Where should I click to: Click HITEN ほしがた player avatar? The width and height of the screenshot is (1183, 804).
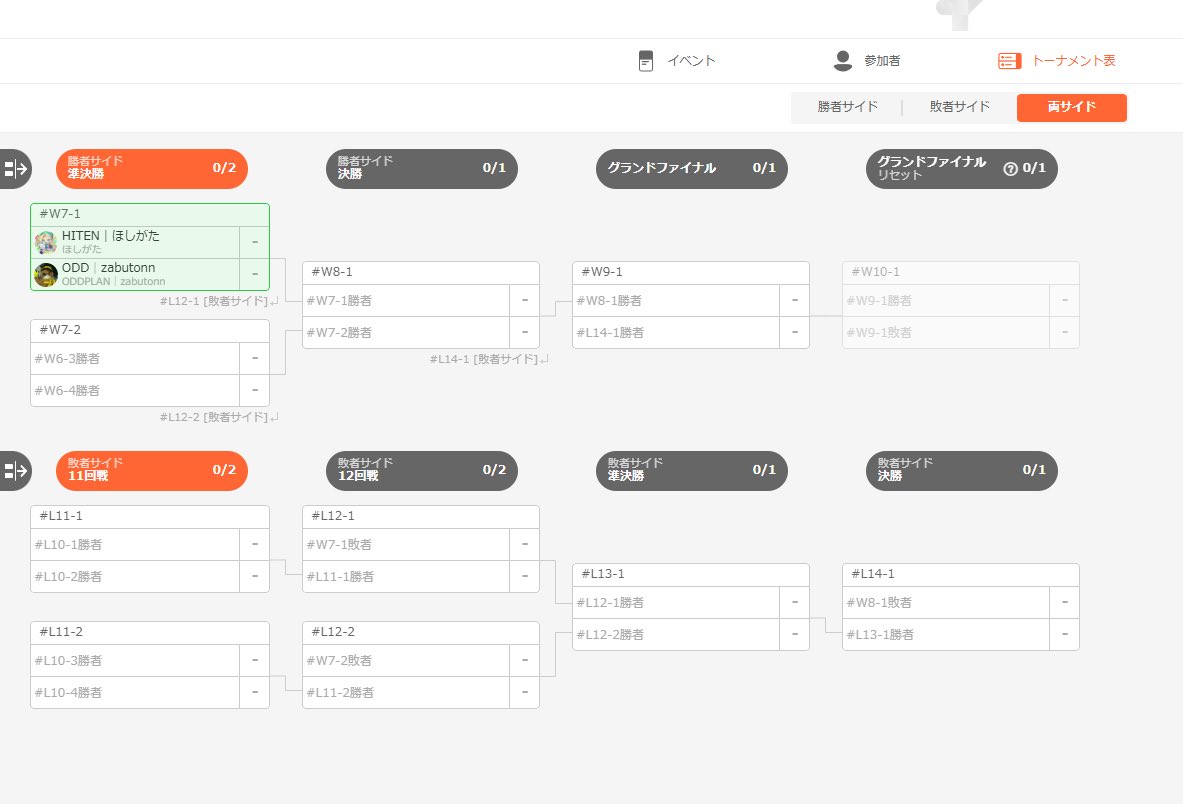coord(46,243)
